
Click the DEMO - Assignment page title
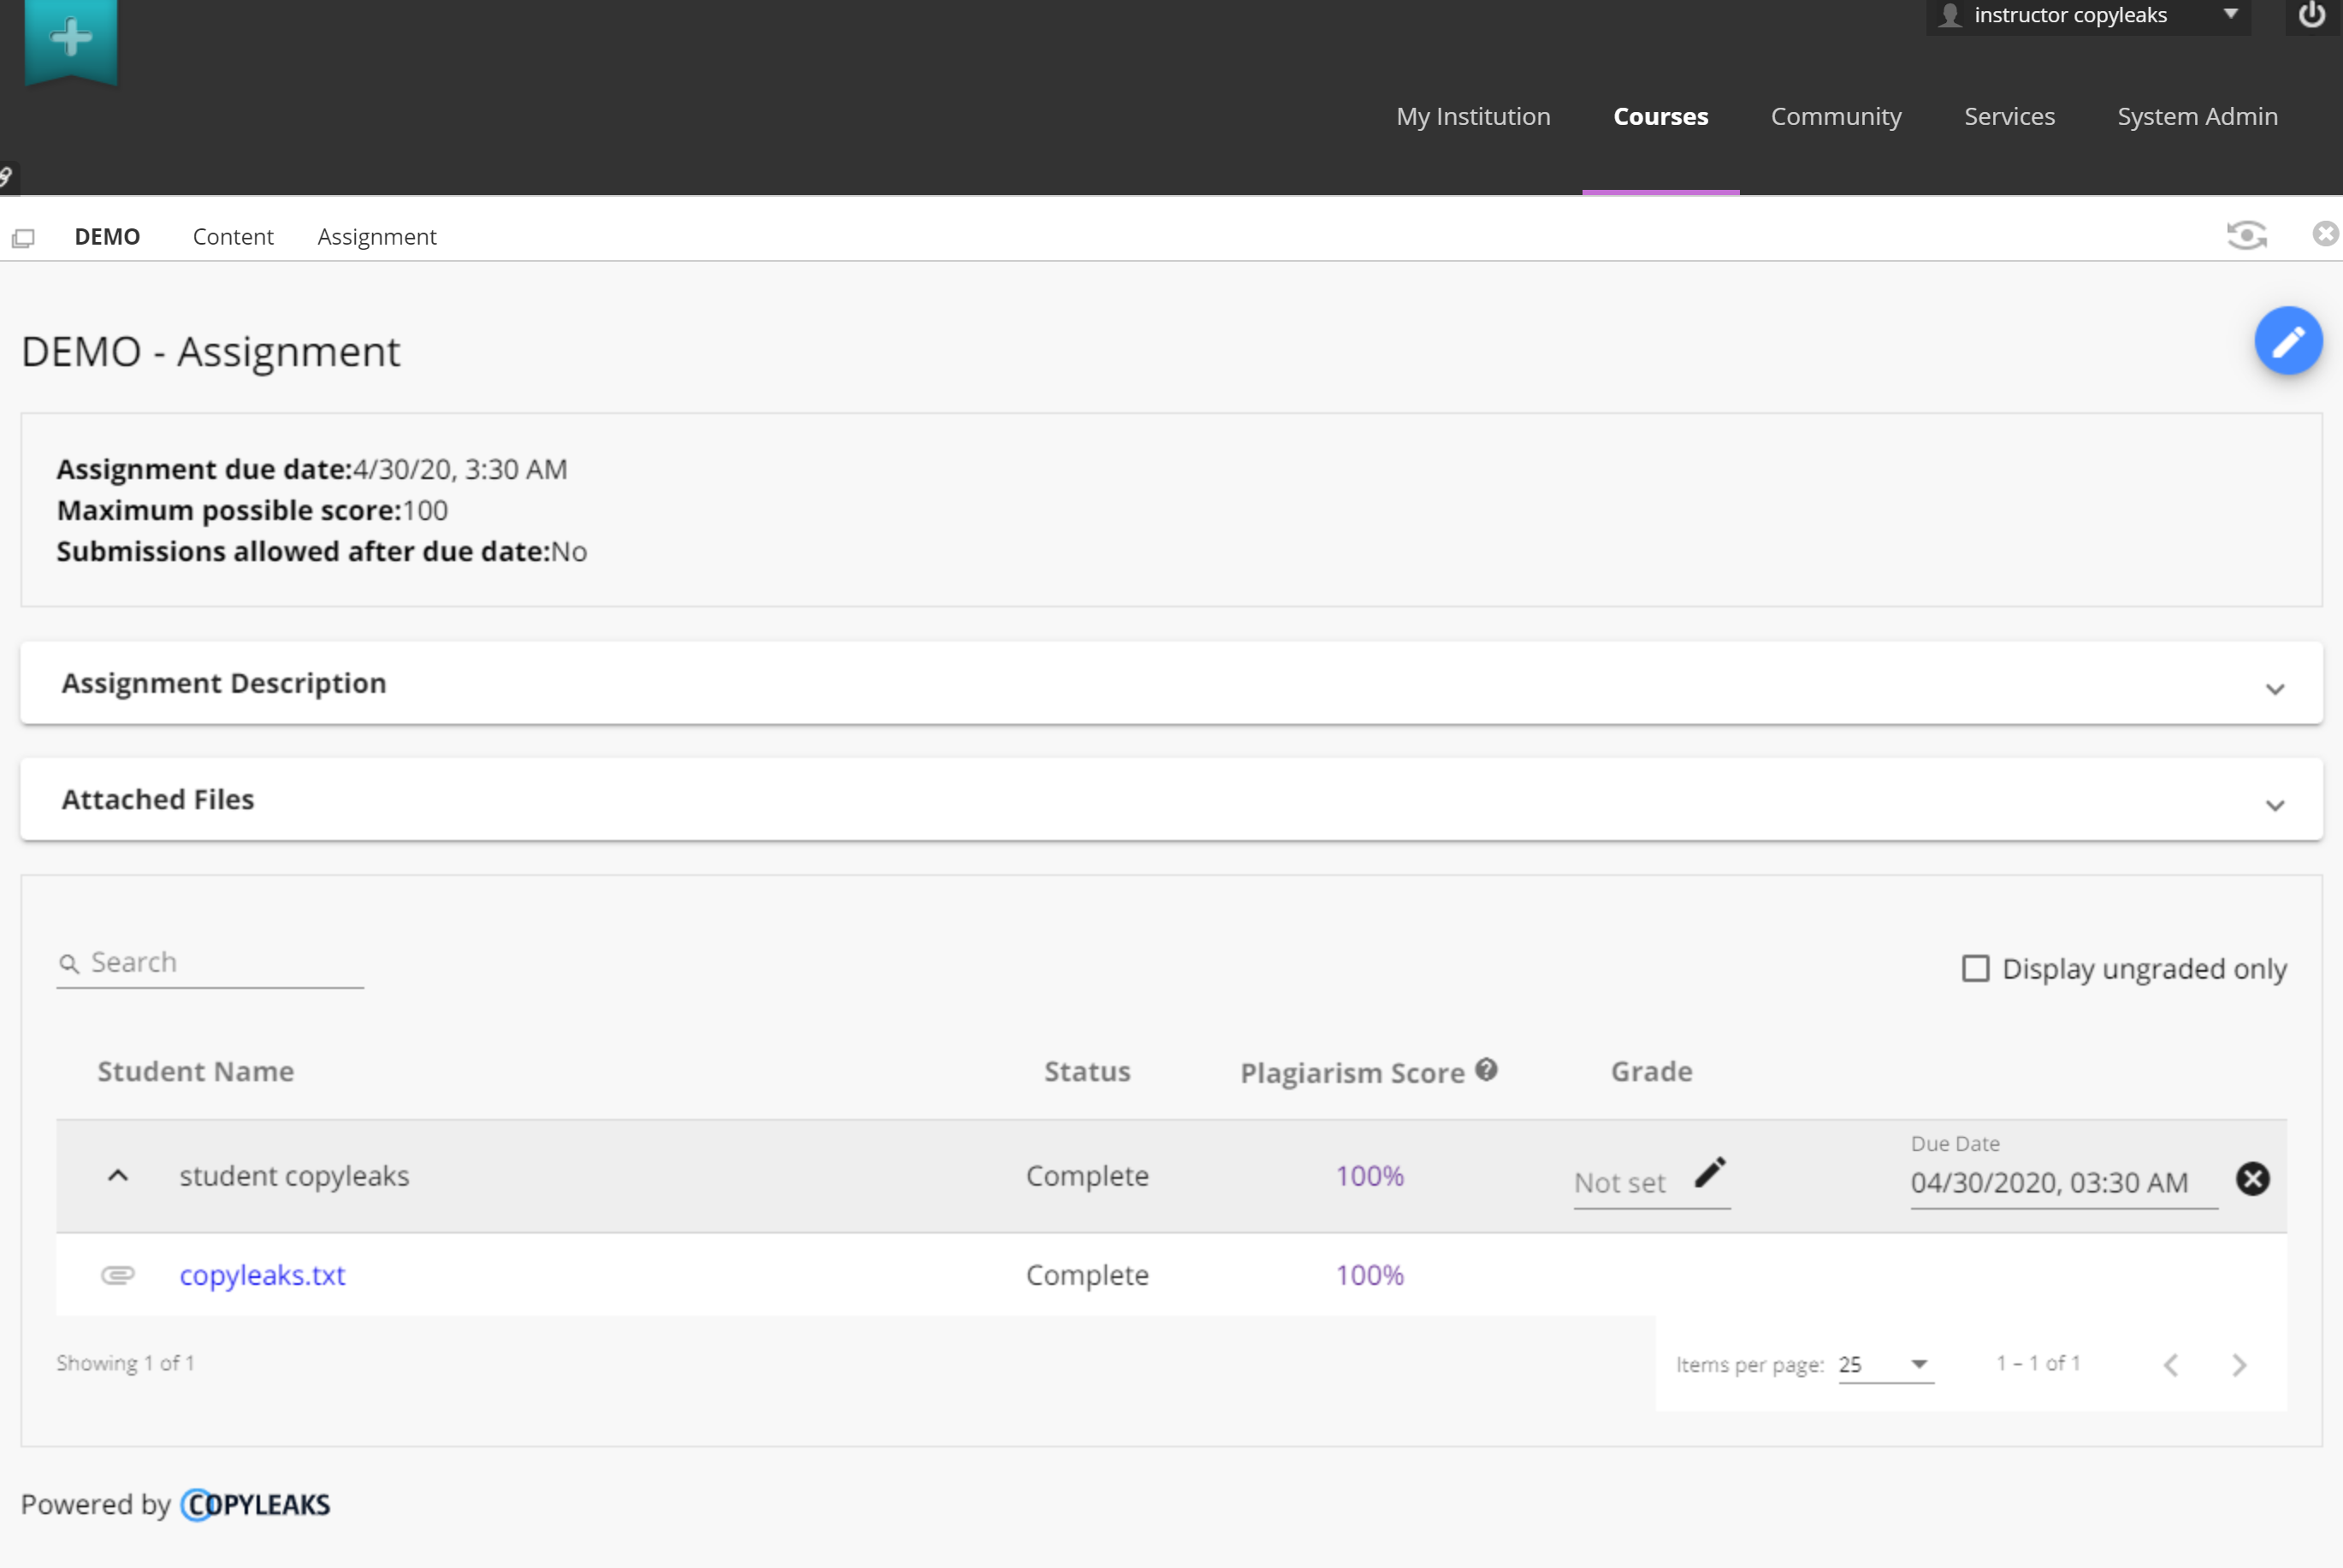pyautogui.click(x=211, y=352)
